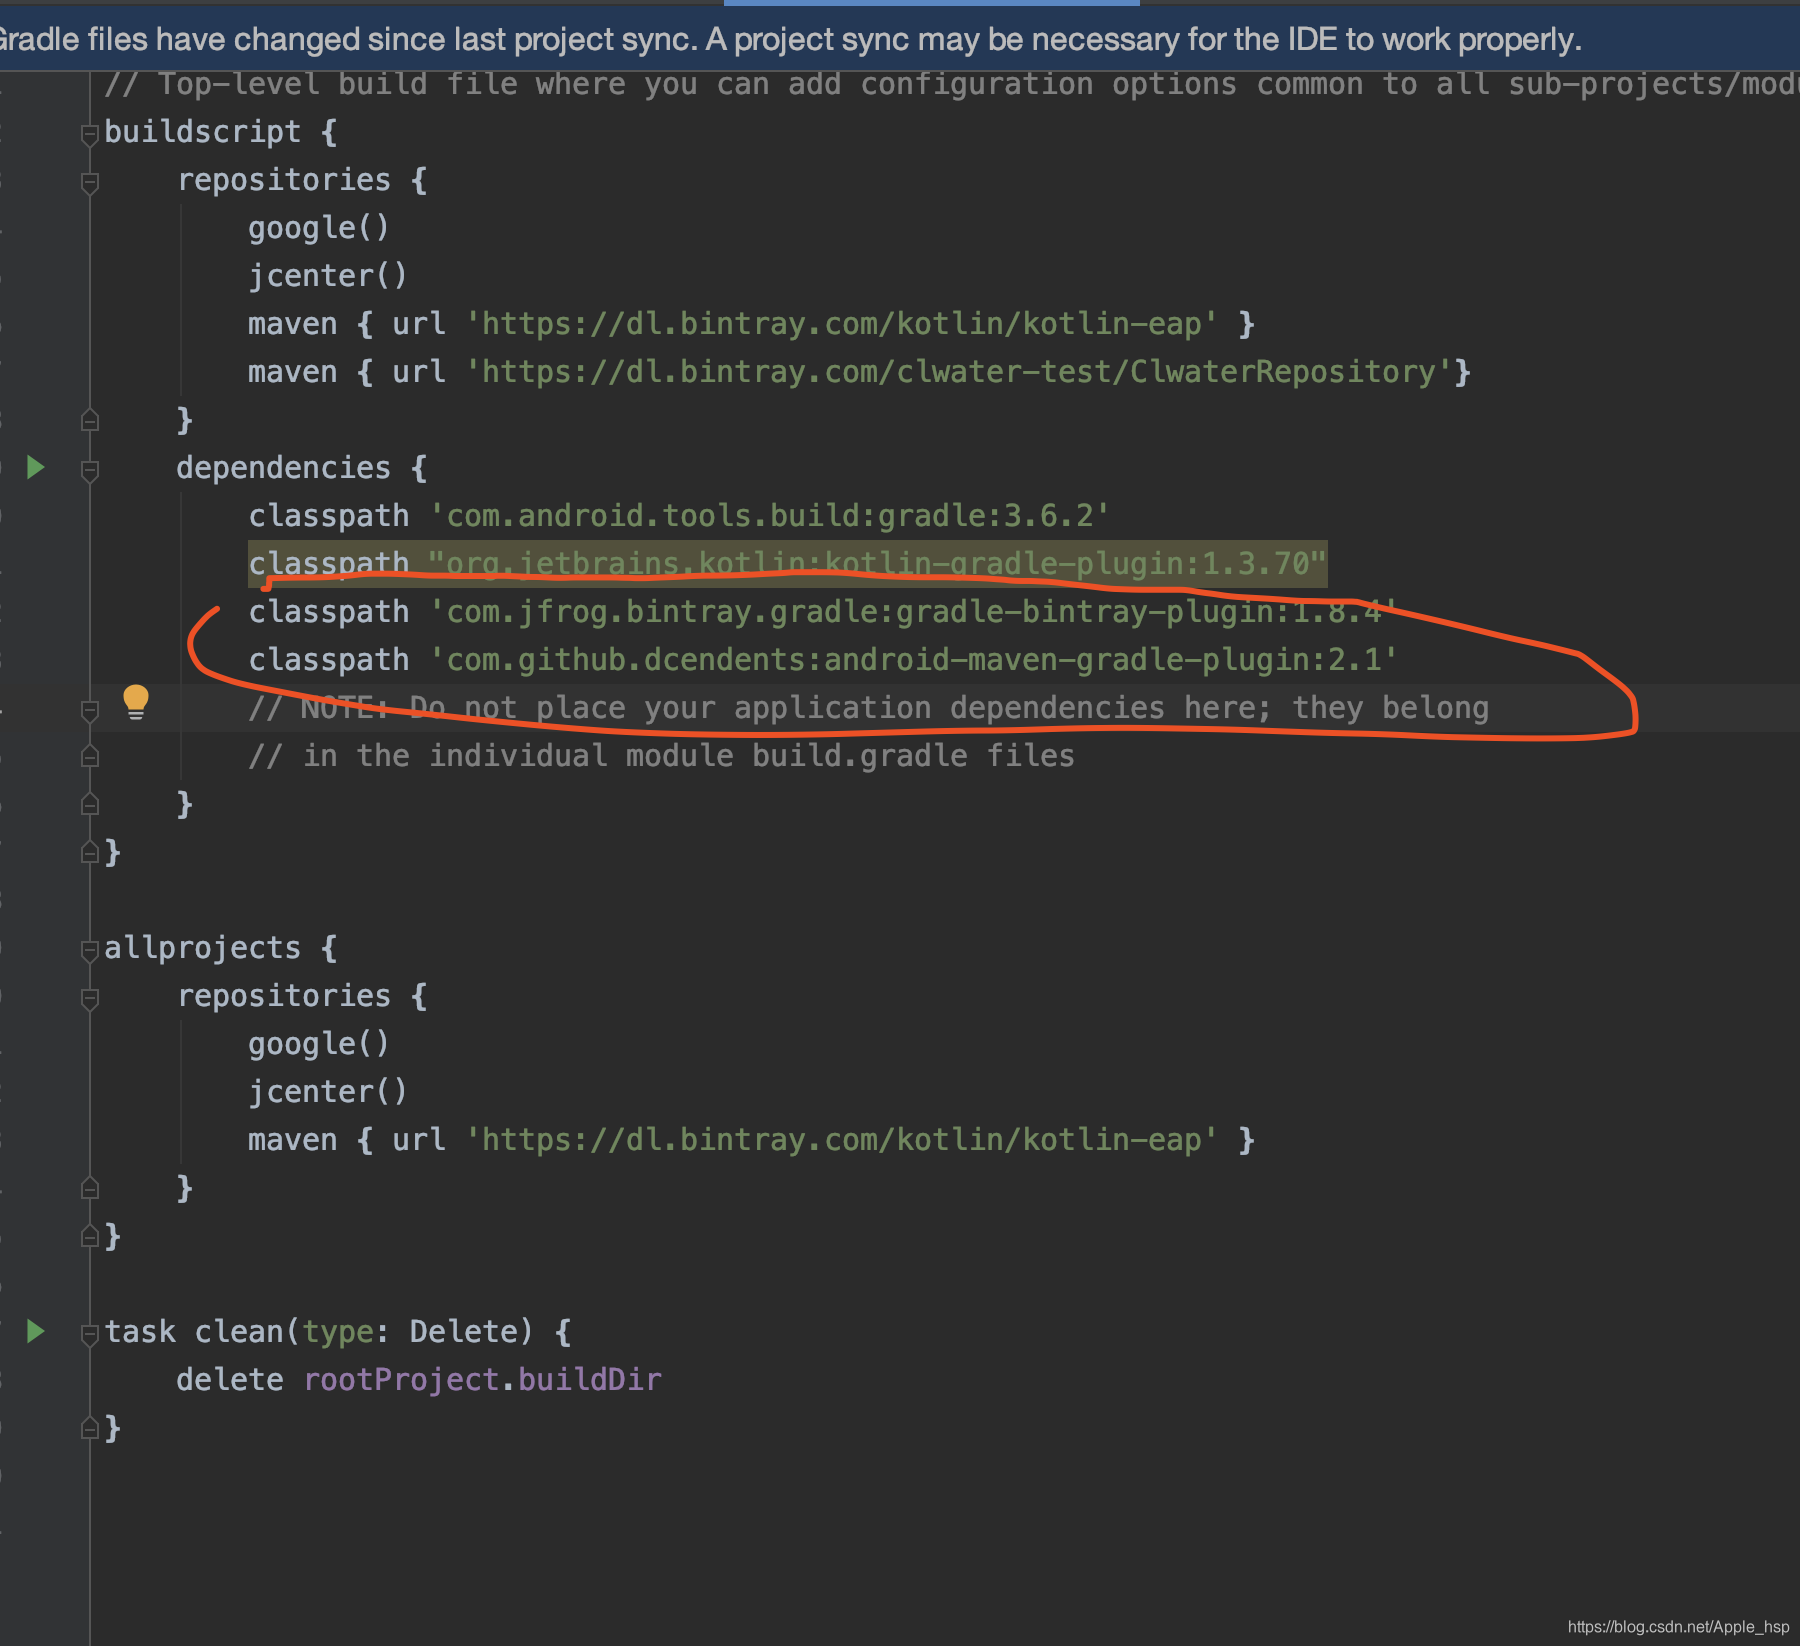Click the blog.csdn.net/Apple_hsp watermark link
This screenshot has height=1646, width=1800.
(1678, 1627)
